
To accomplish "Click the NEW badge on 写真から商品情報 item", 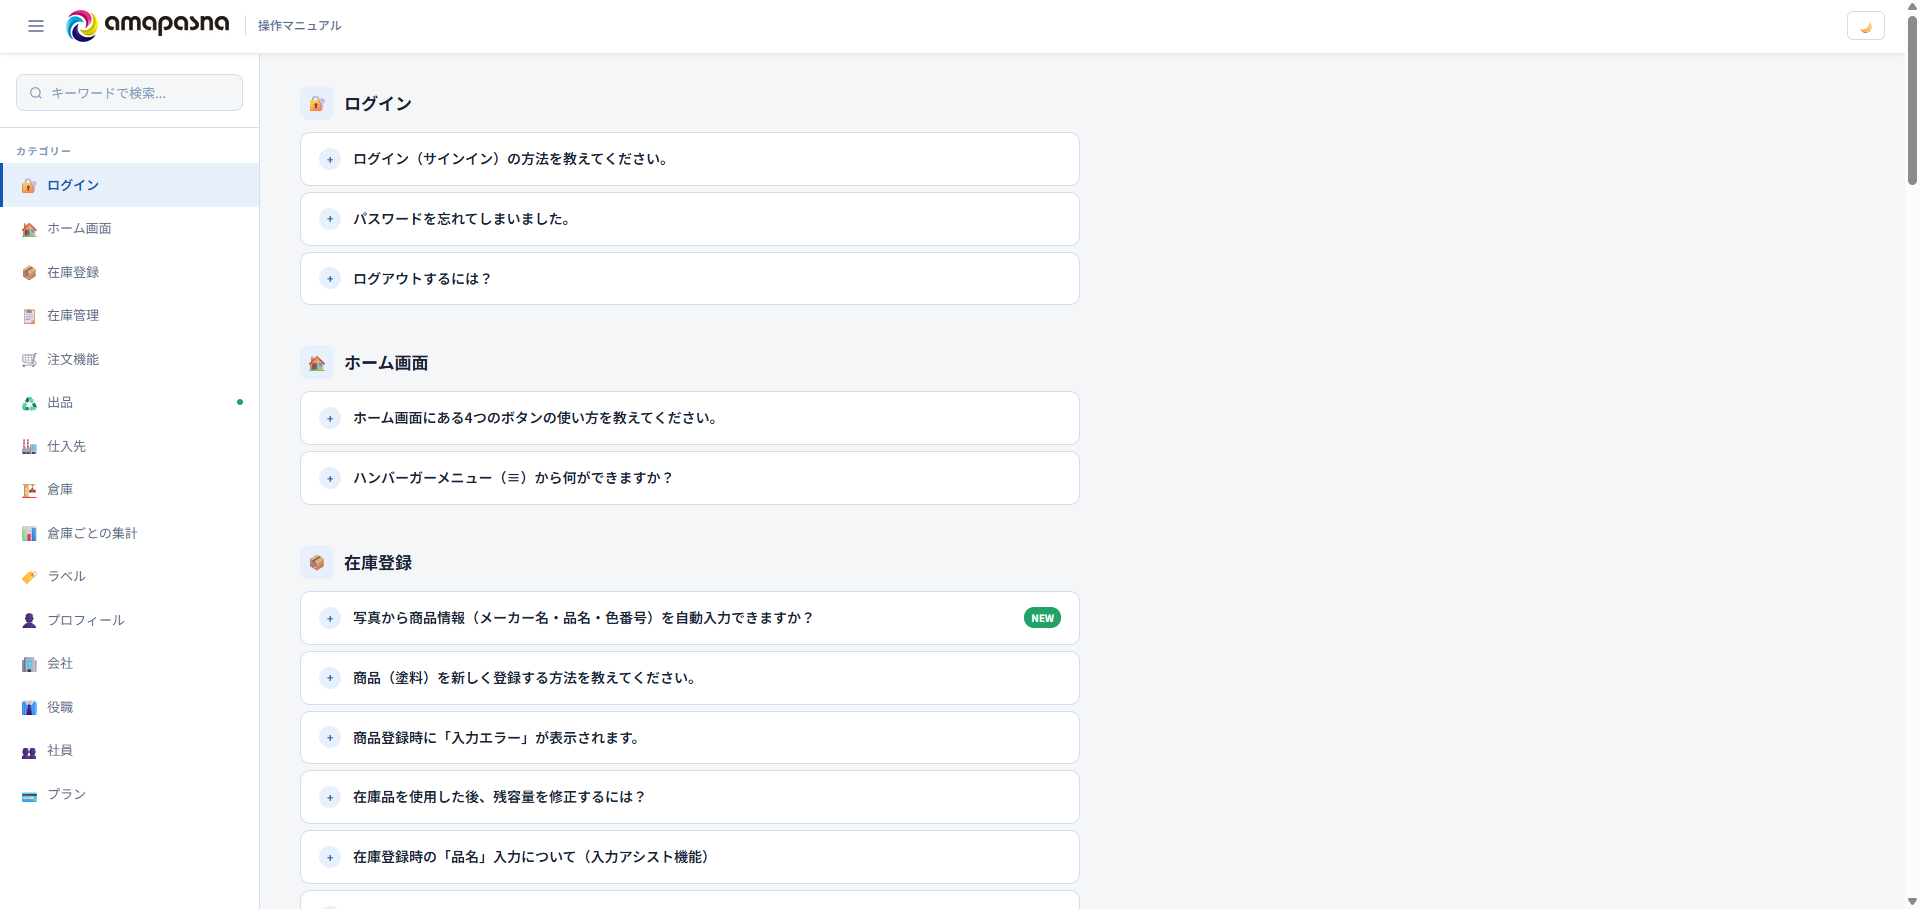I will pos(1042,618).
